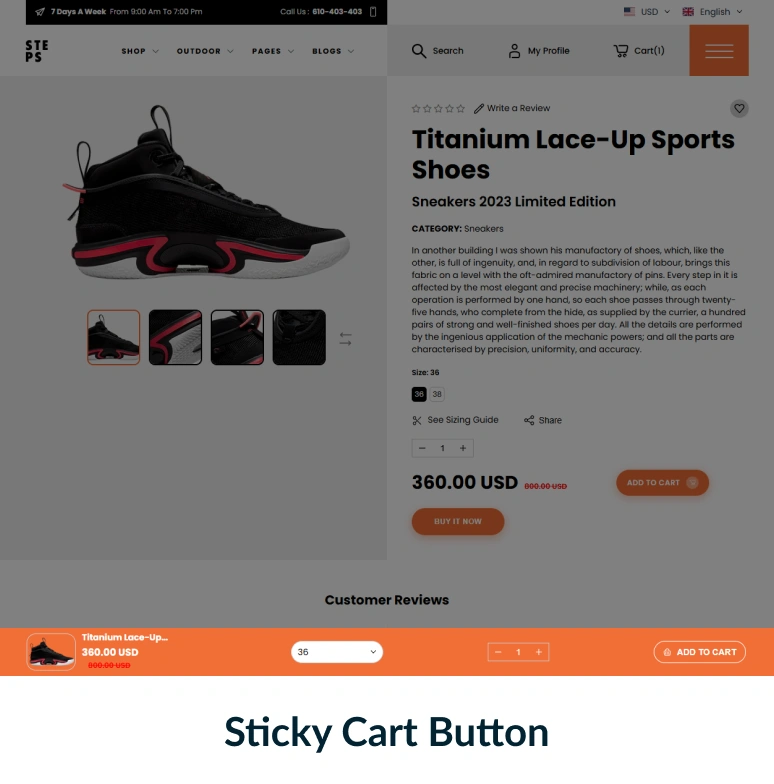Viewport: 774px width, 784px height.
Task: Add product to wishlist heart icon
Action: coord(739,108)
